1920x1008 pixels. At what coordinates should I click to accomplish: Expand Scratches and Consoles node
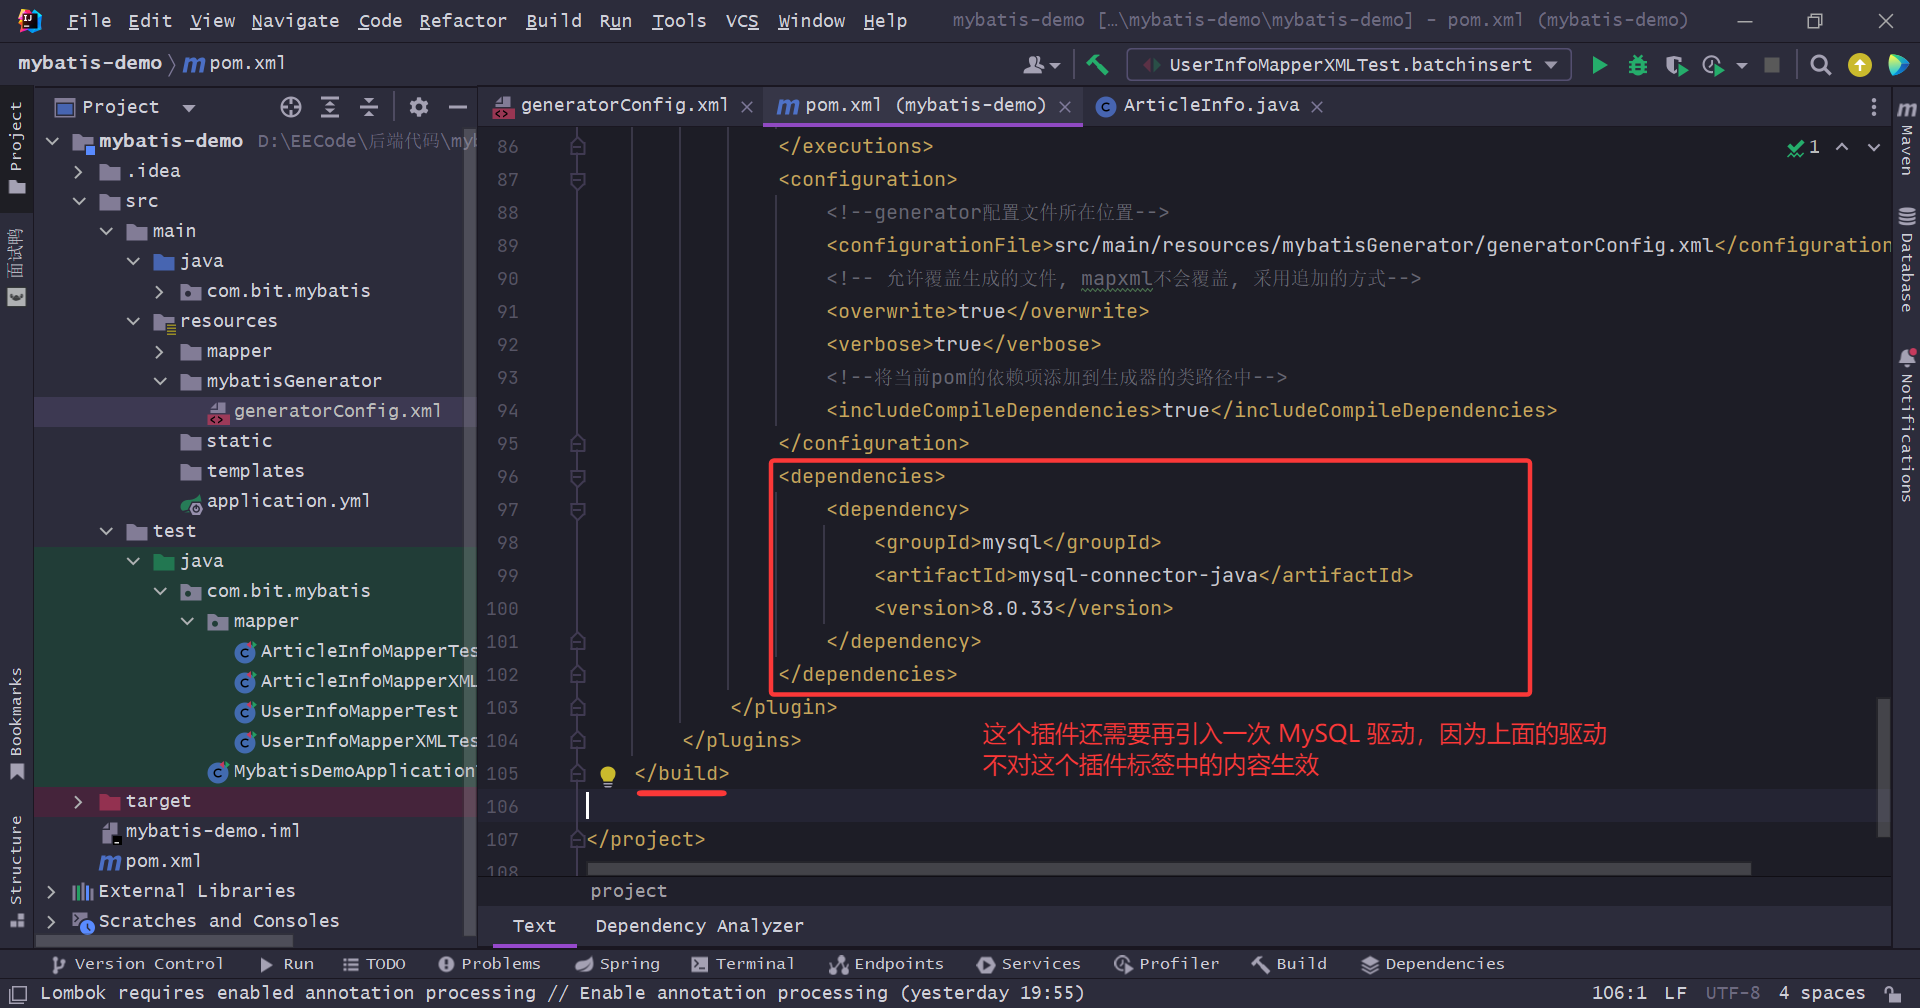(x=51, y=922)
